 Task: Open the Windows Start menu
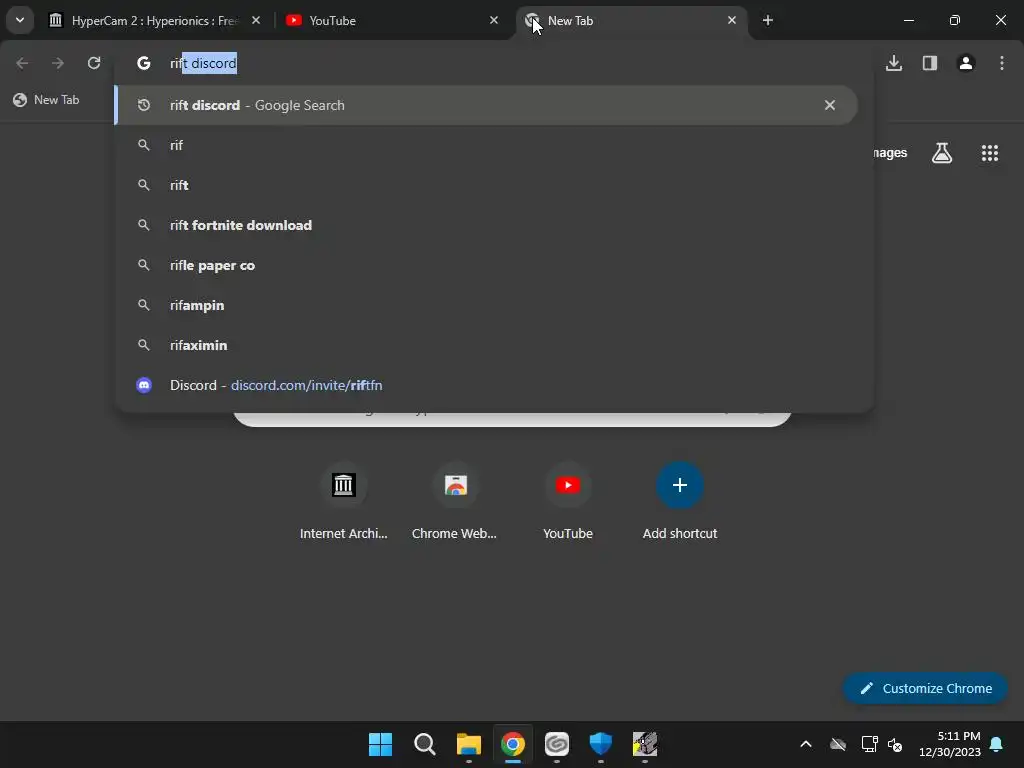click(380, 744)
